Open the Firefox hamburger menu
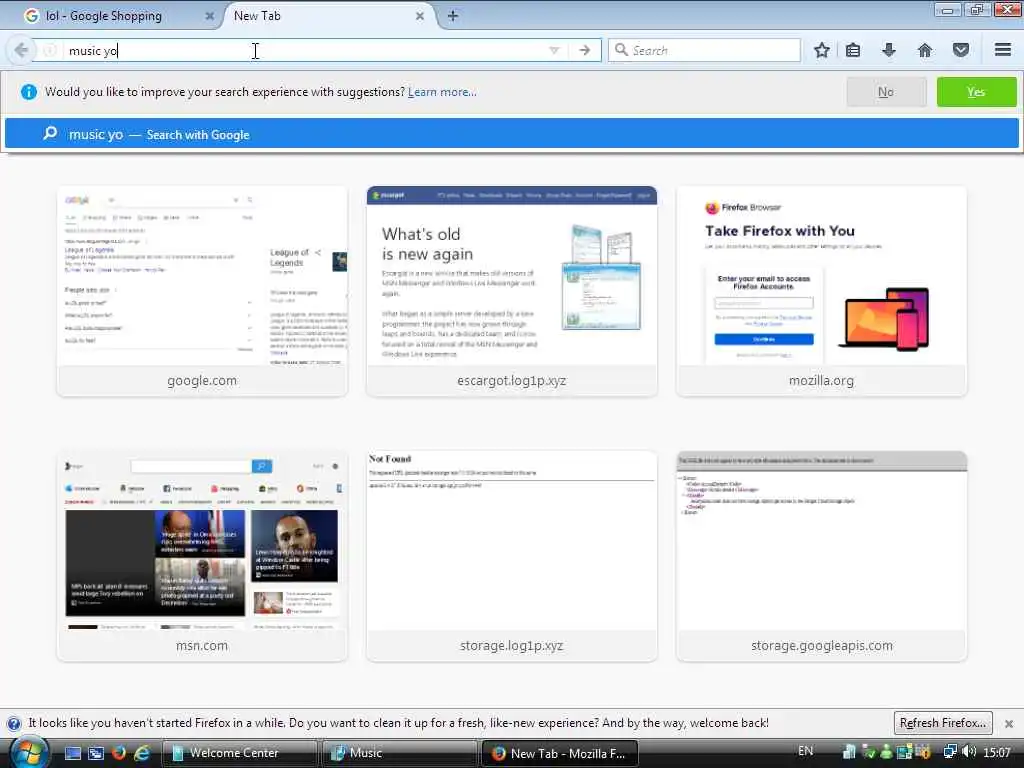 1003,50
